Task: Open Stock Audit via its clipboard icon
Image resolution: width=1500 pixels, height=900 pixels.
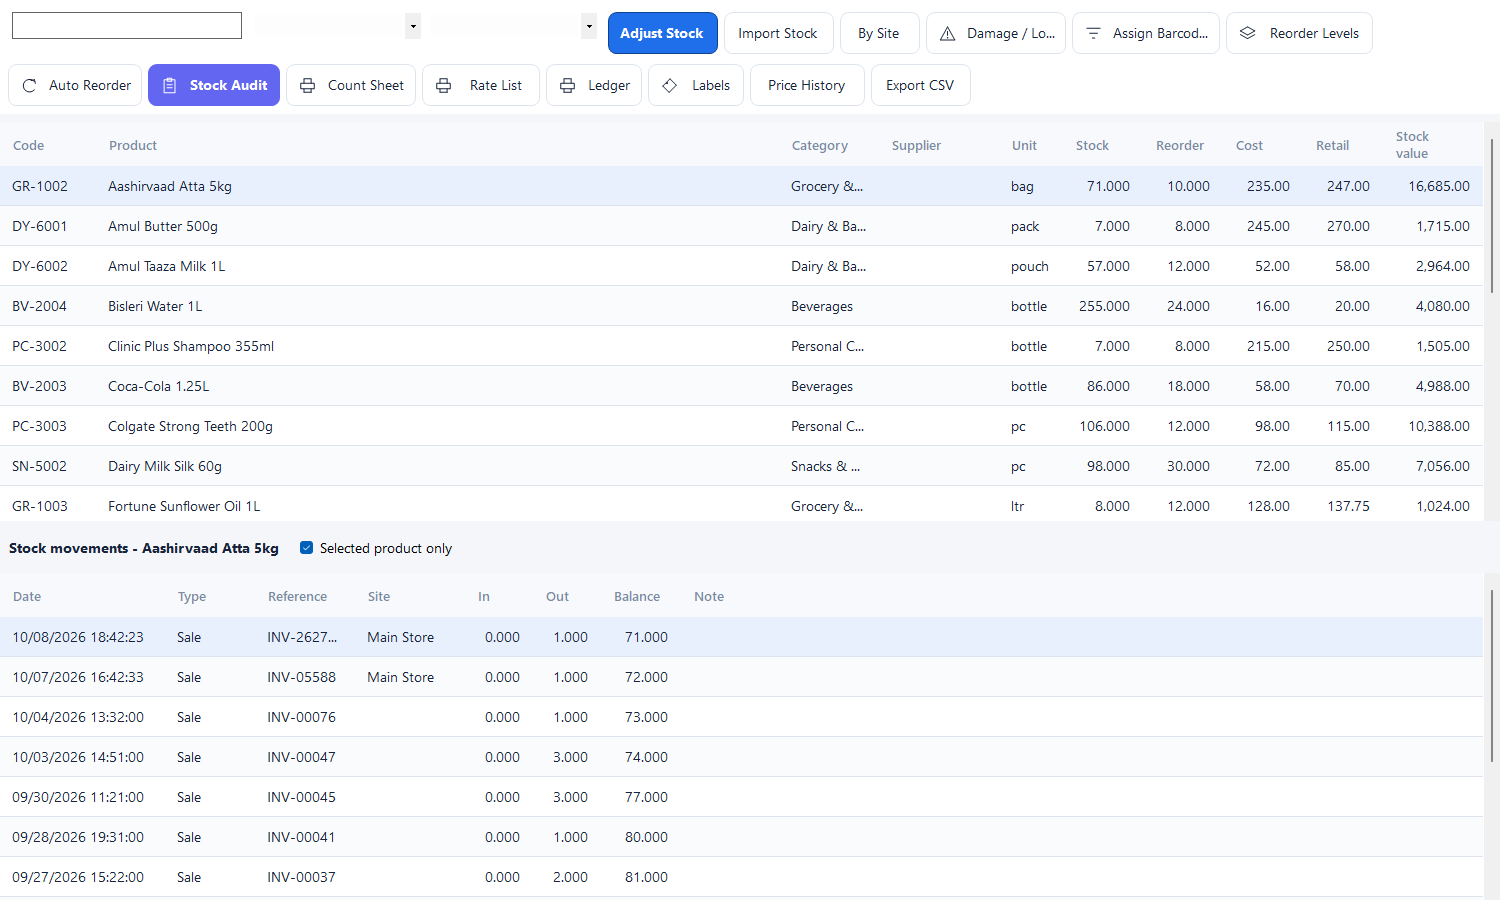Action: coord(170,85)
